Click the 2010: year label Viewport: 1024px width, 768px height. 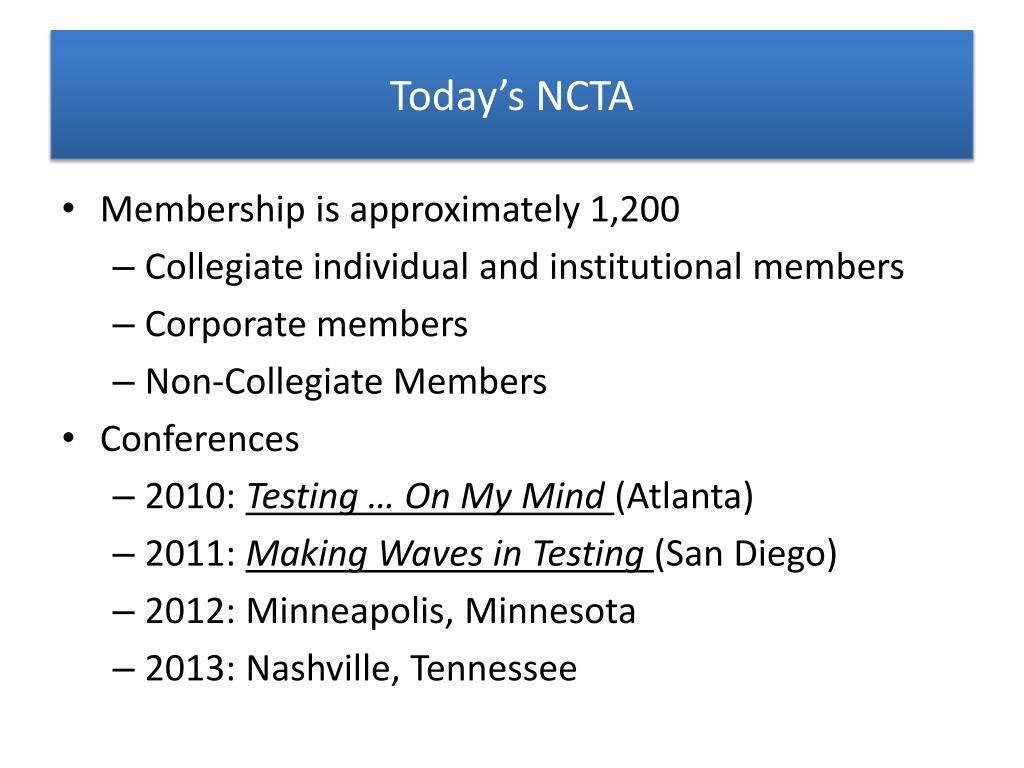coord(190,496)
